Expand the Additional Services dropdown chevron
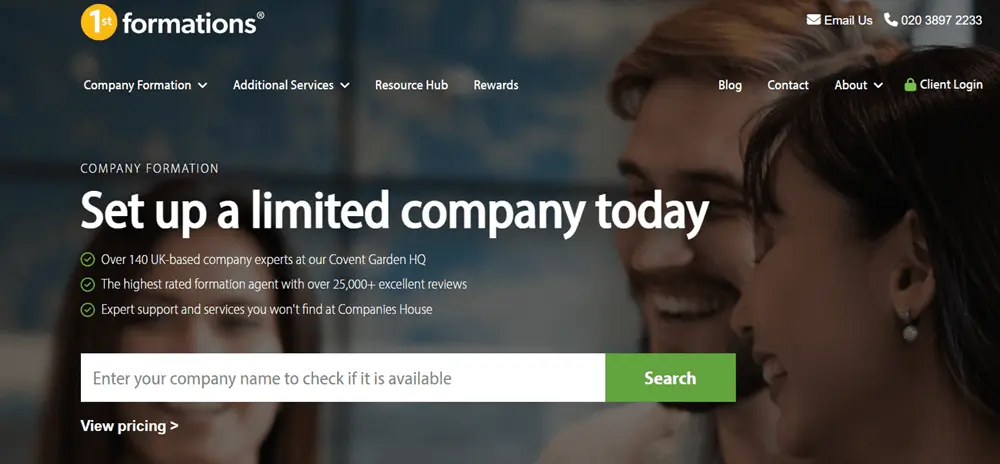1000x464 pixels. 344,85
